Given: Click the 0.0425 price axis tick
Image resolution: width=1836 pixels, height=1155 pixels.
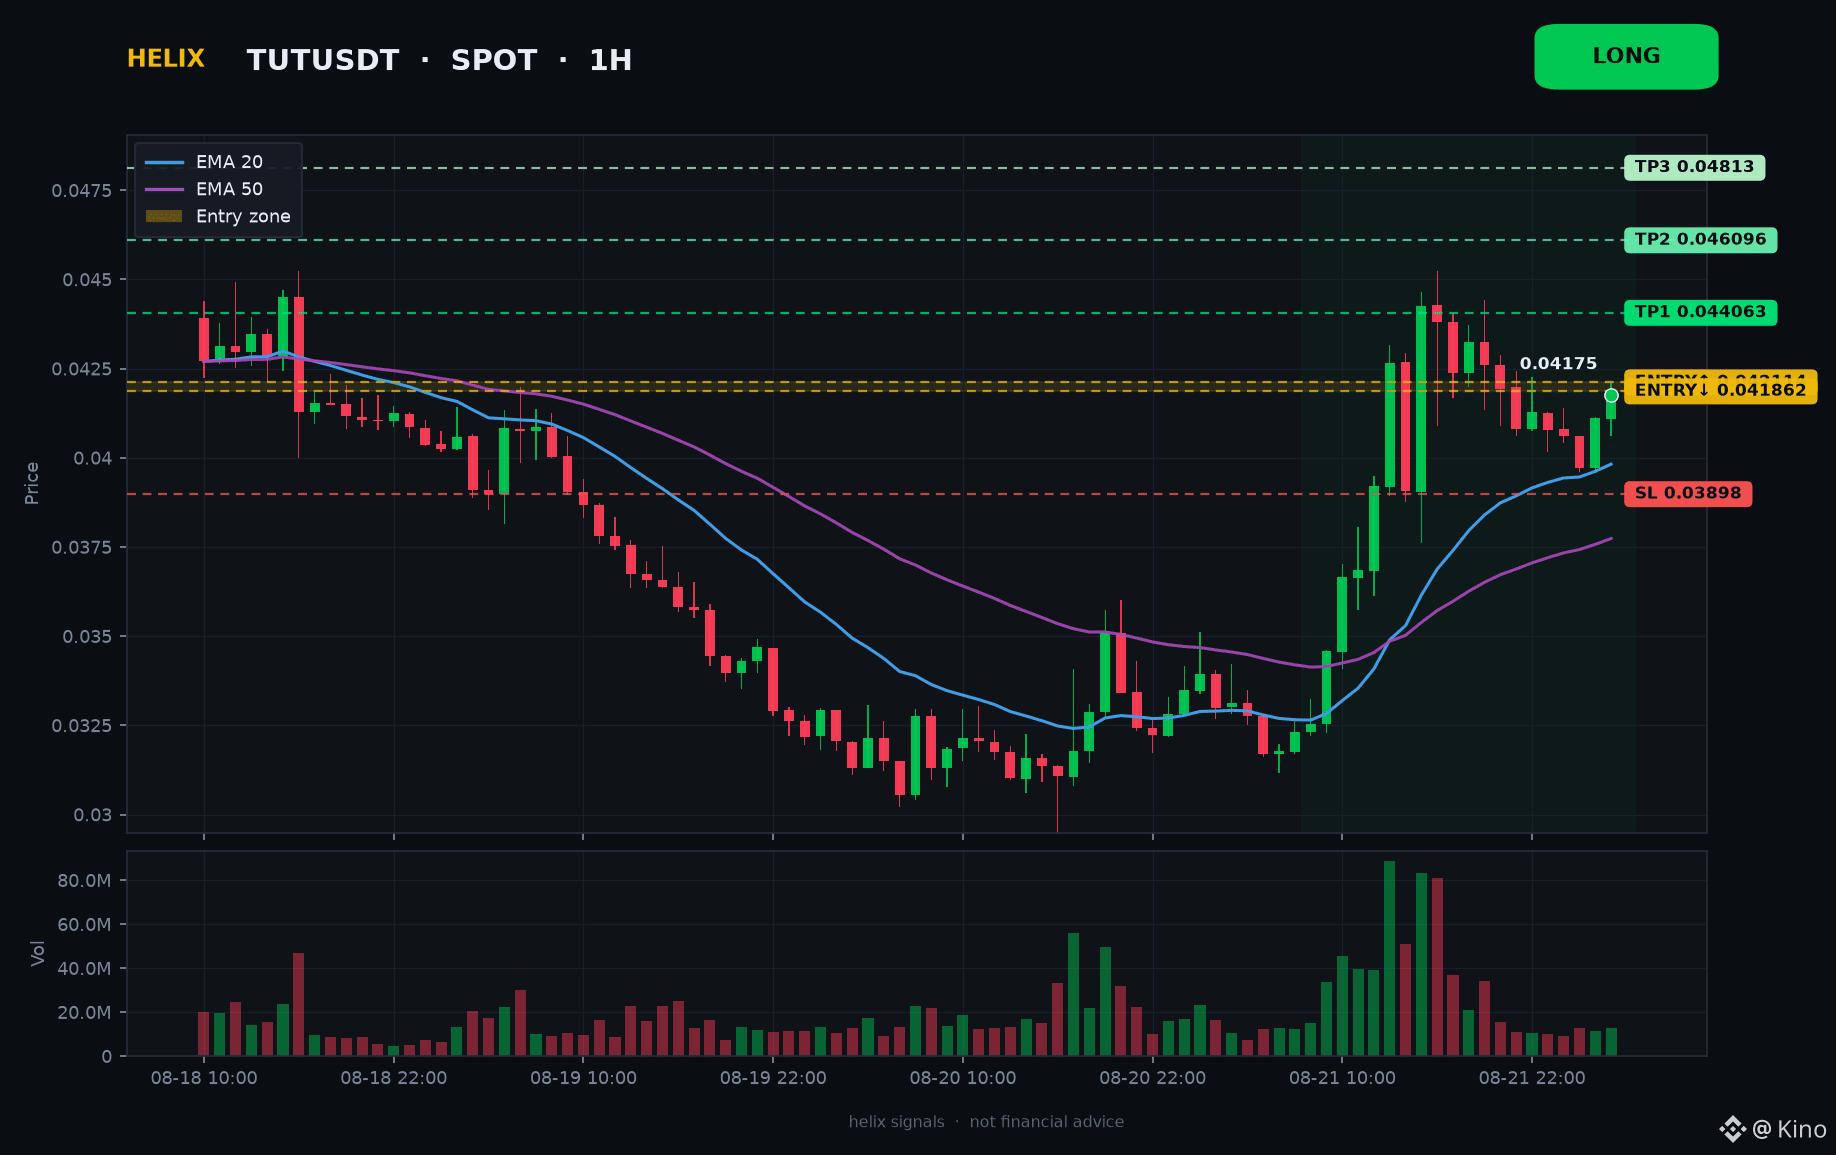Looking at the screenshot, I should (x=82, y=369).
